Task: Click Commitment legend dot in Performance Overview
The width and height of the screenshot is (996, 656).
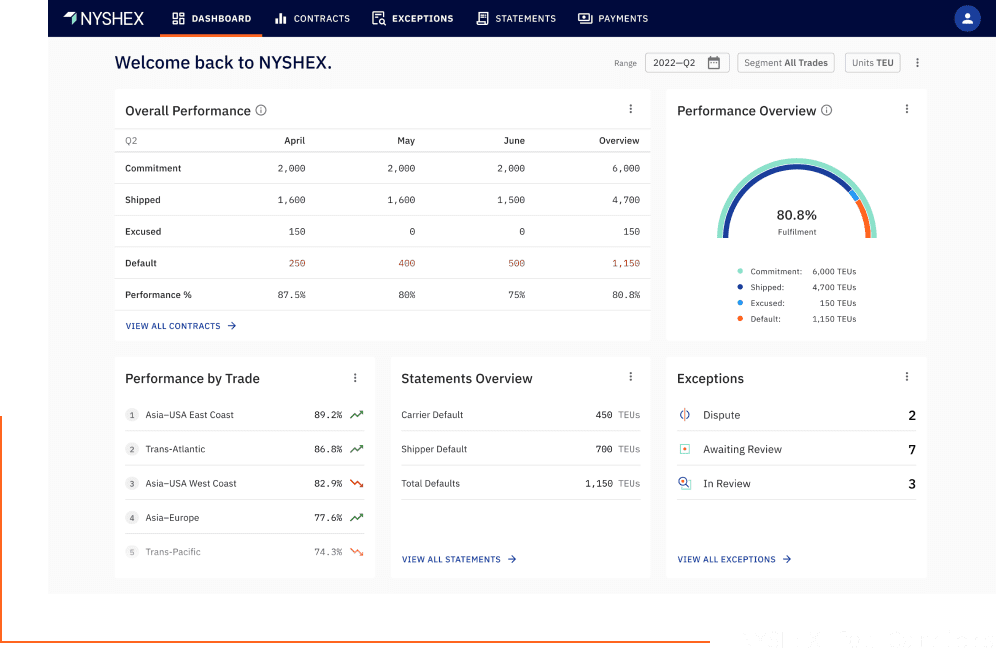Action: coord(740,271)
